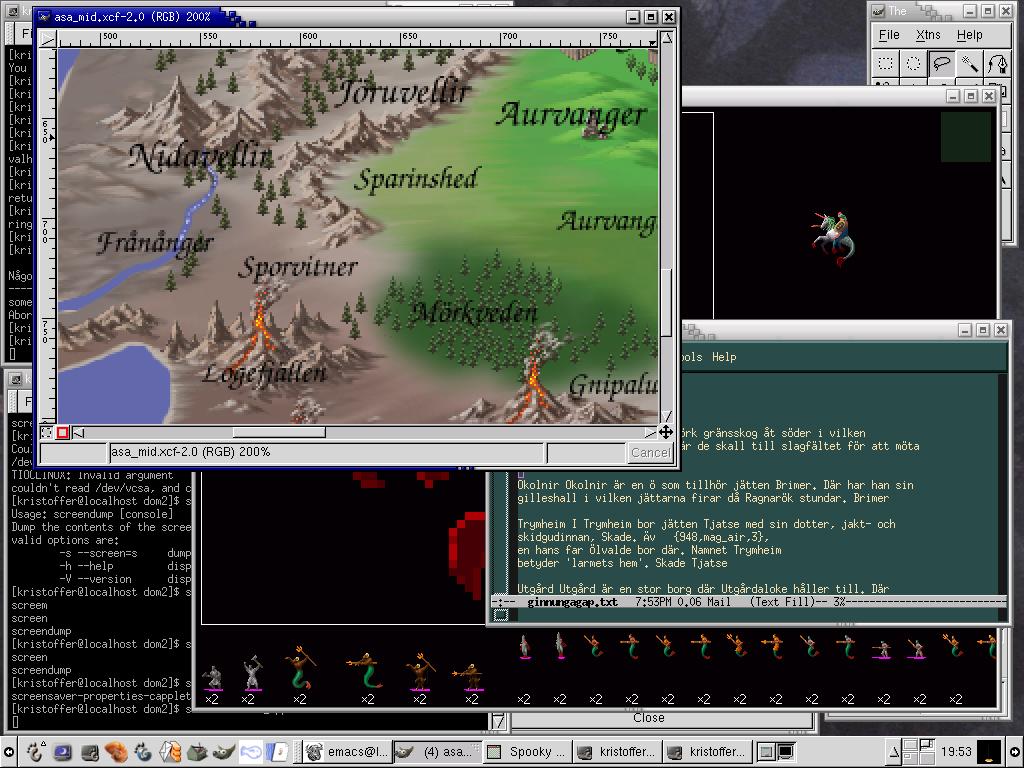This screenshot has height=768, width=1024.
Task: Toggle the selection-mode dashed square button
Action: click(x=46, y=432)
